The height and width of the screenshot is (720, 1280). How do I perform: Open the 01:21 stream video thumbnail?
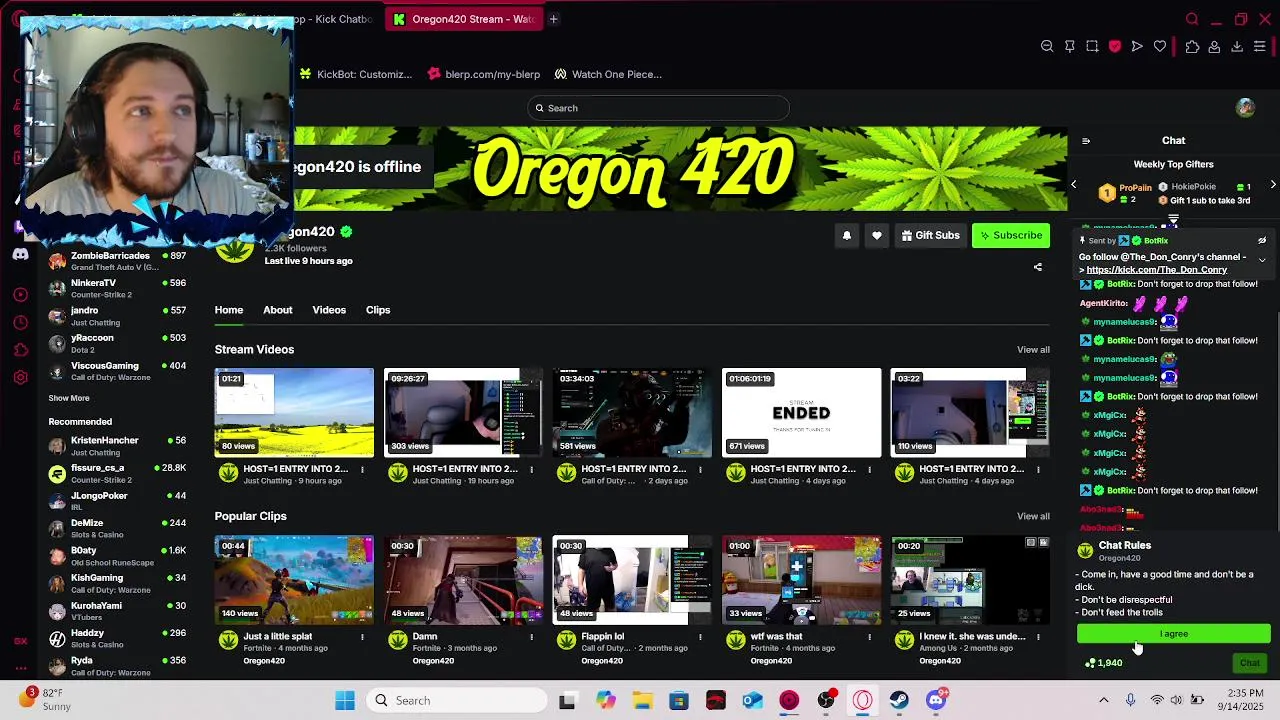[294, 413]
